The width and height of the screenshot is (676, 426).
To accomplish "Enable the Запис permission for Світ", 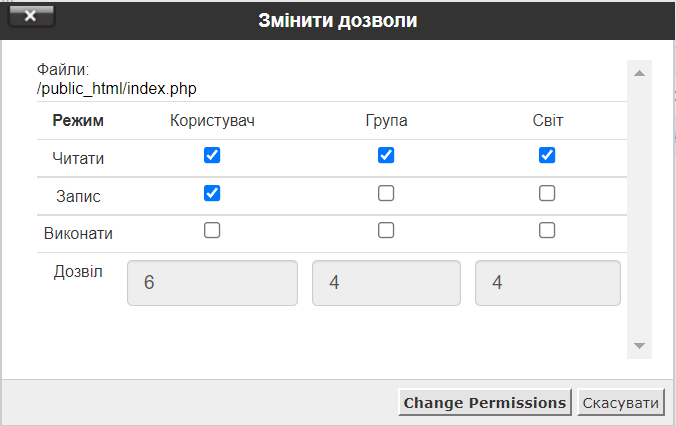I will tap(547, 193).
